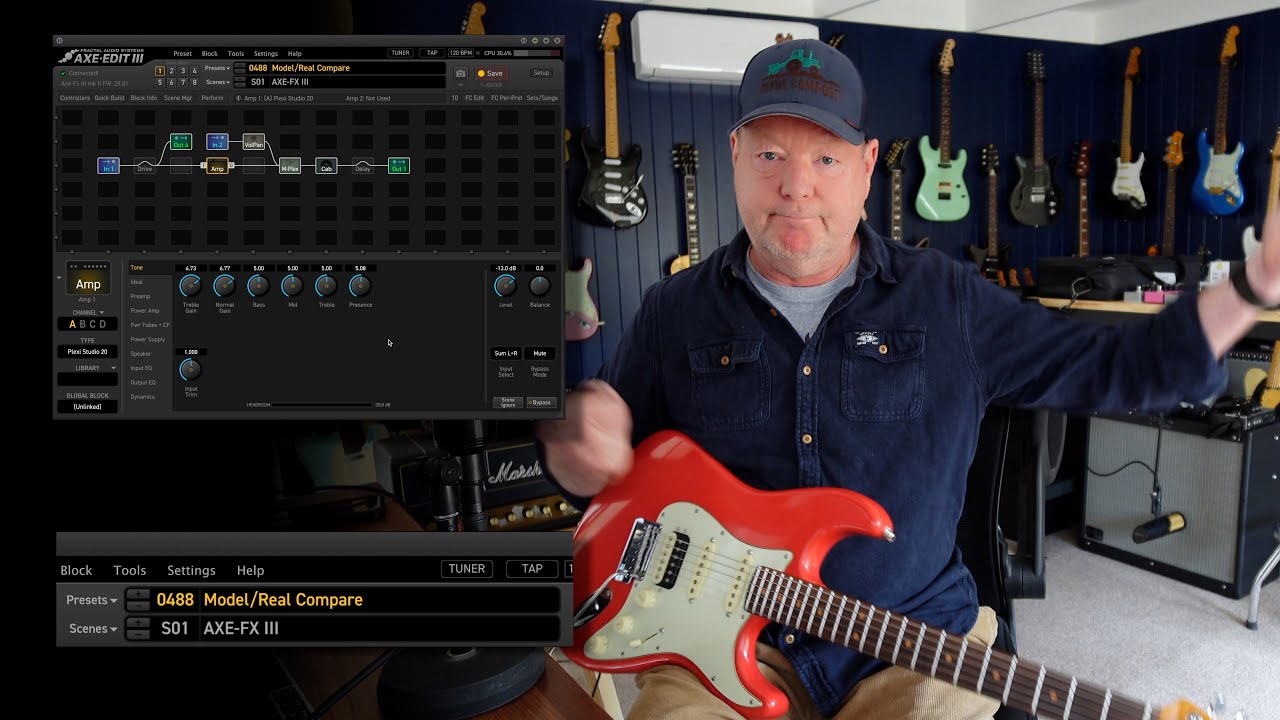Open the Scenes dropdown in the small Axe-Edit window
Viewport: 1280px width, 720px height.
219,82
